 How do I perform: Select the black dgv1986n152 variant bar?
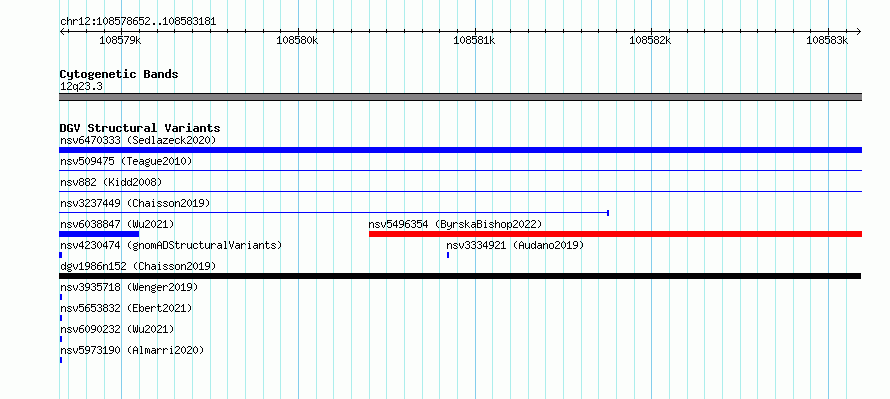coord(460,276)
